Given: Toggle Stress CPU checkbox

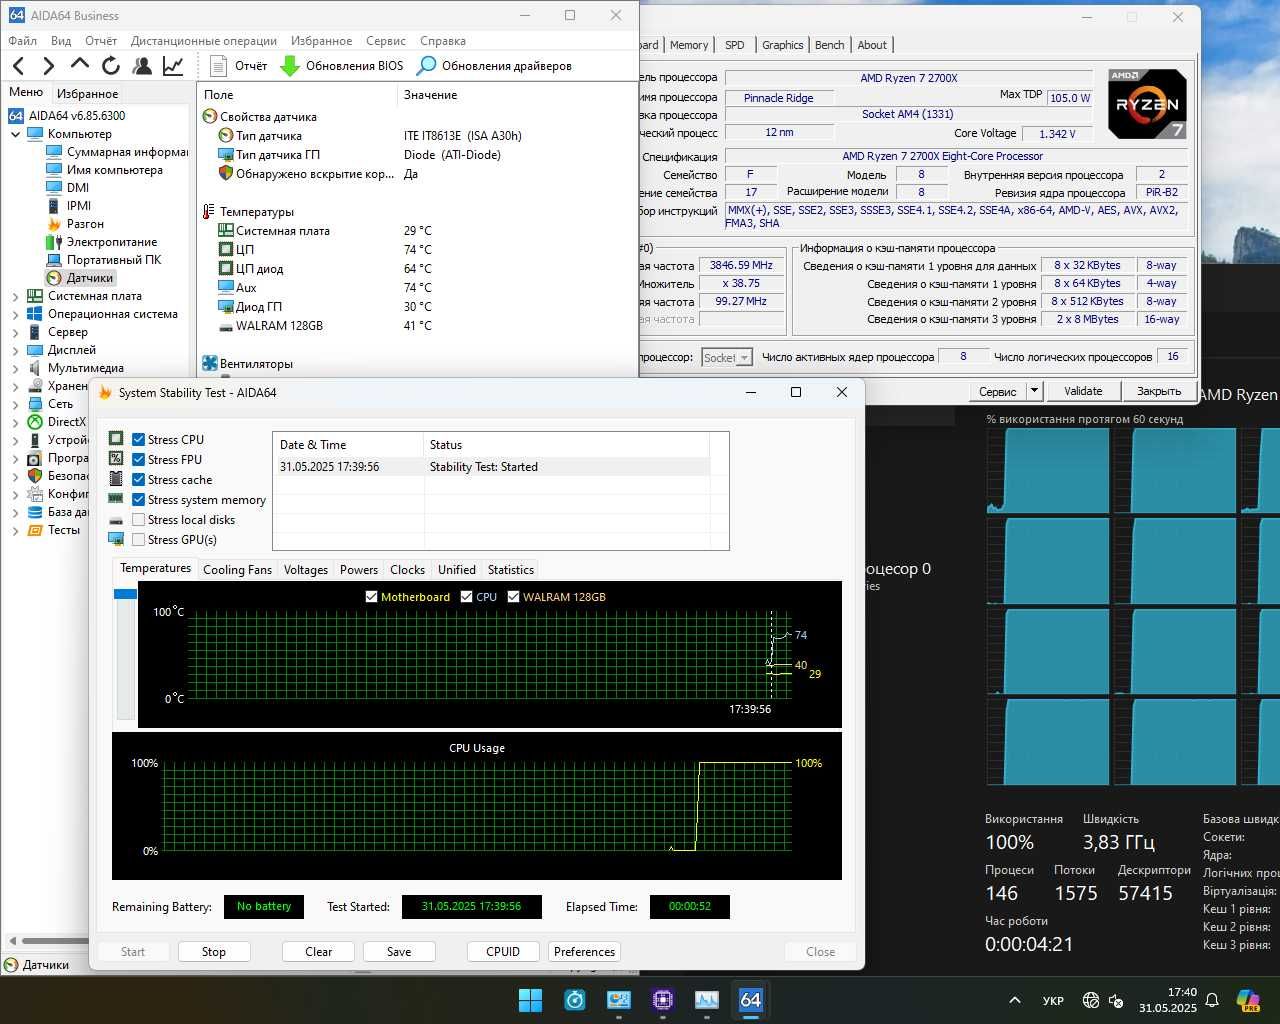Looking at the screenshot, I should (139, 440).
